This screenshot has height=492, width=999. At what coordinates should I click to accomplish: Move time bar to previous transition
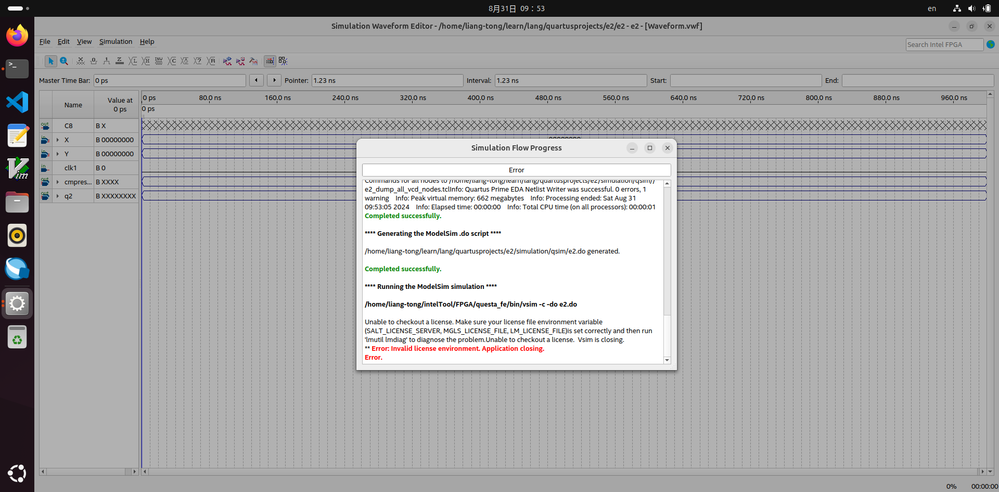tap(256, 81)
